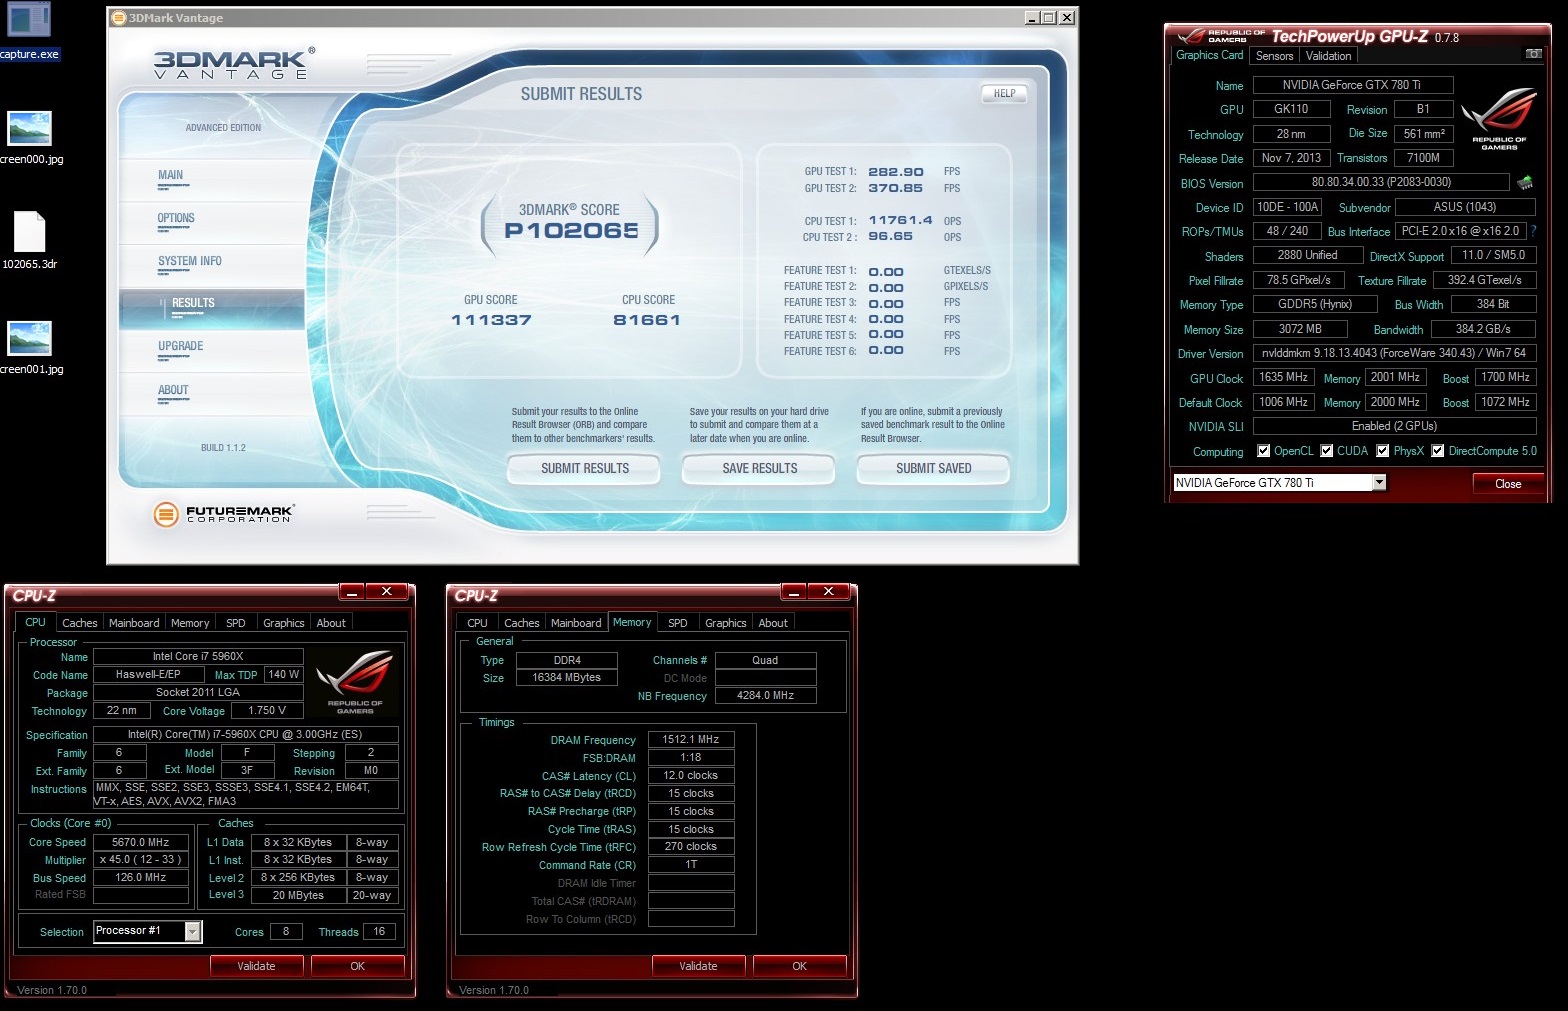Click the ROG logo in CPU-Z CPU window
Viewport: 1568px width, 1011px height.
355,682
